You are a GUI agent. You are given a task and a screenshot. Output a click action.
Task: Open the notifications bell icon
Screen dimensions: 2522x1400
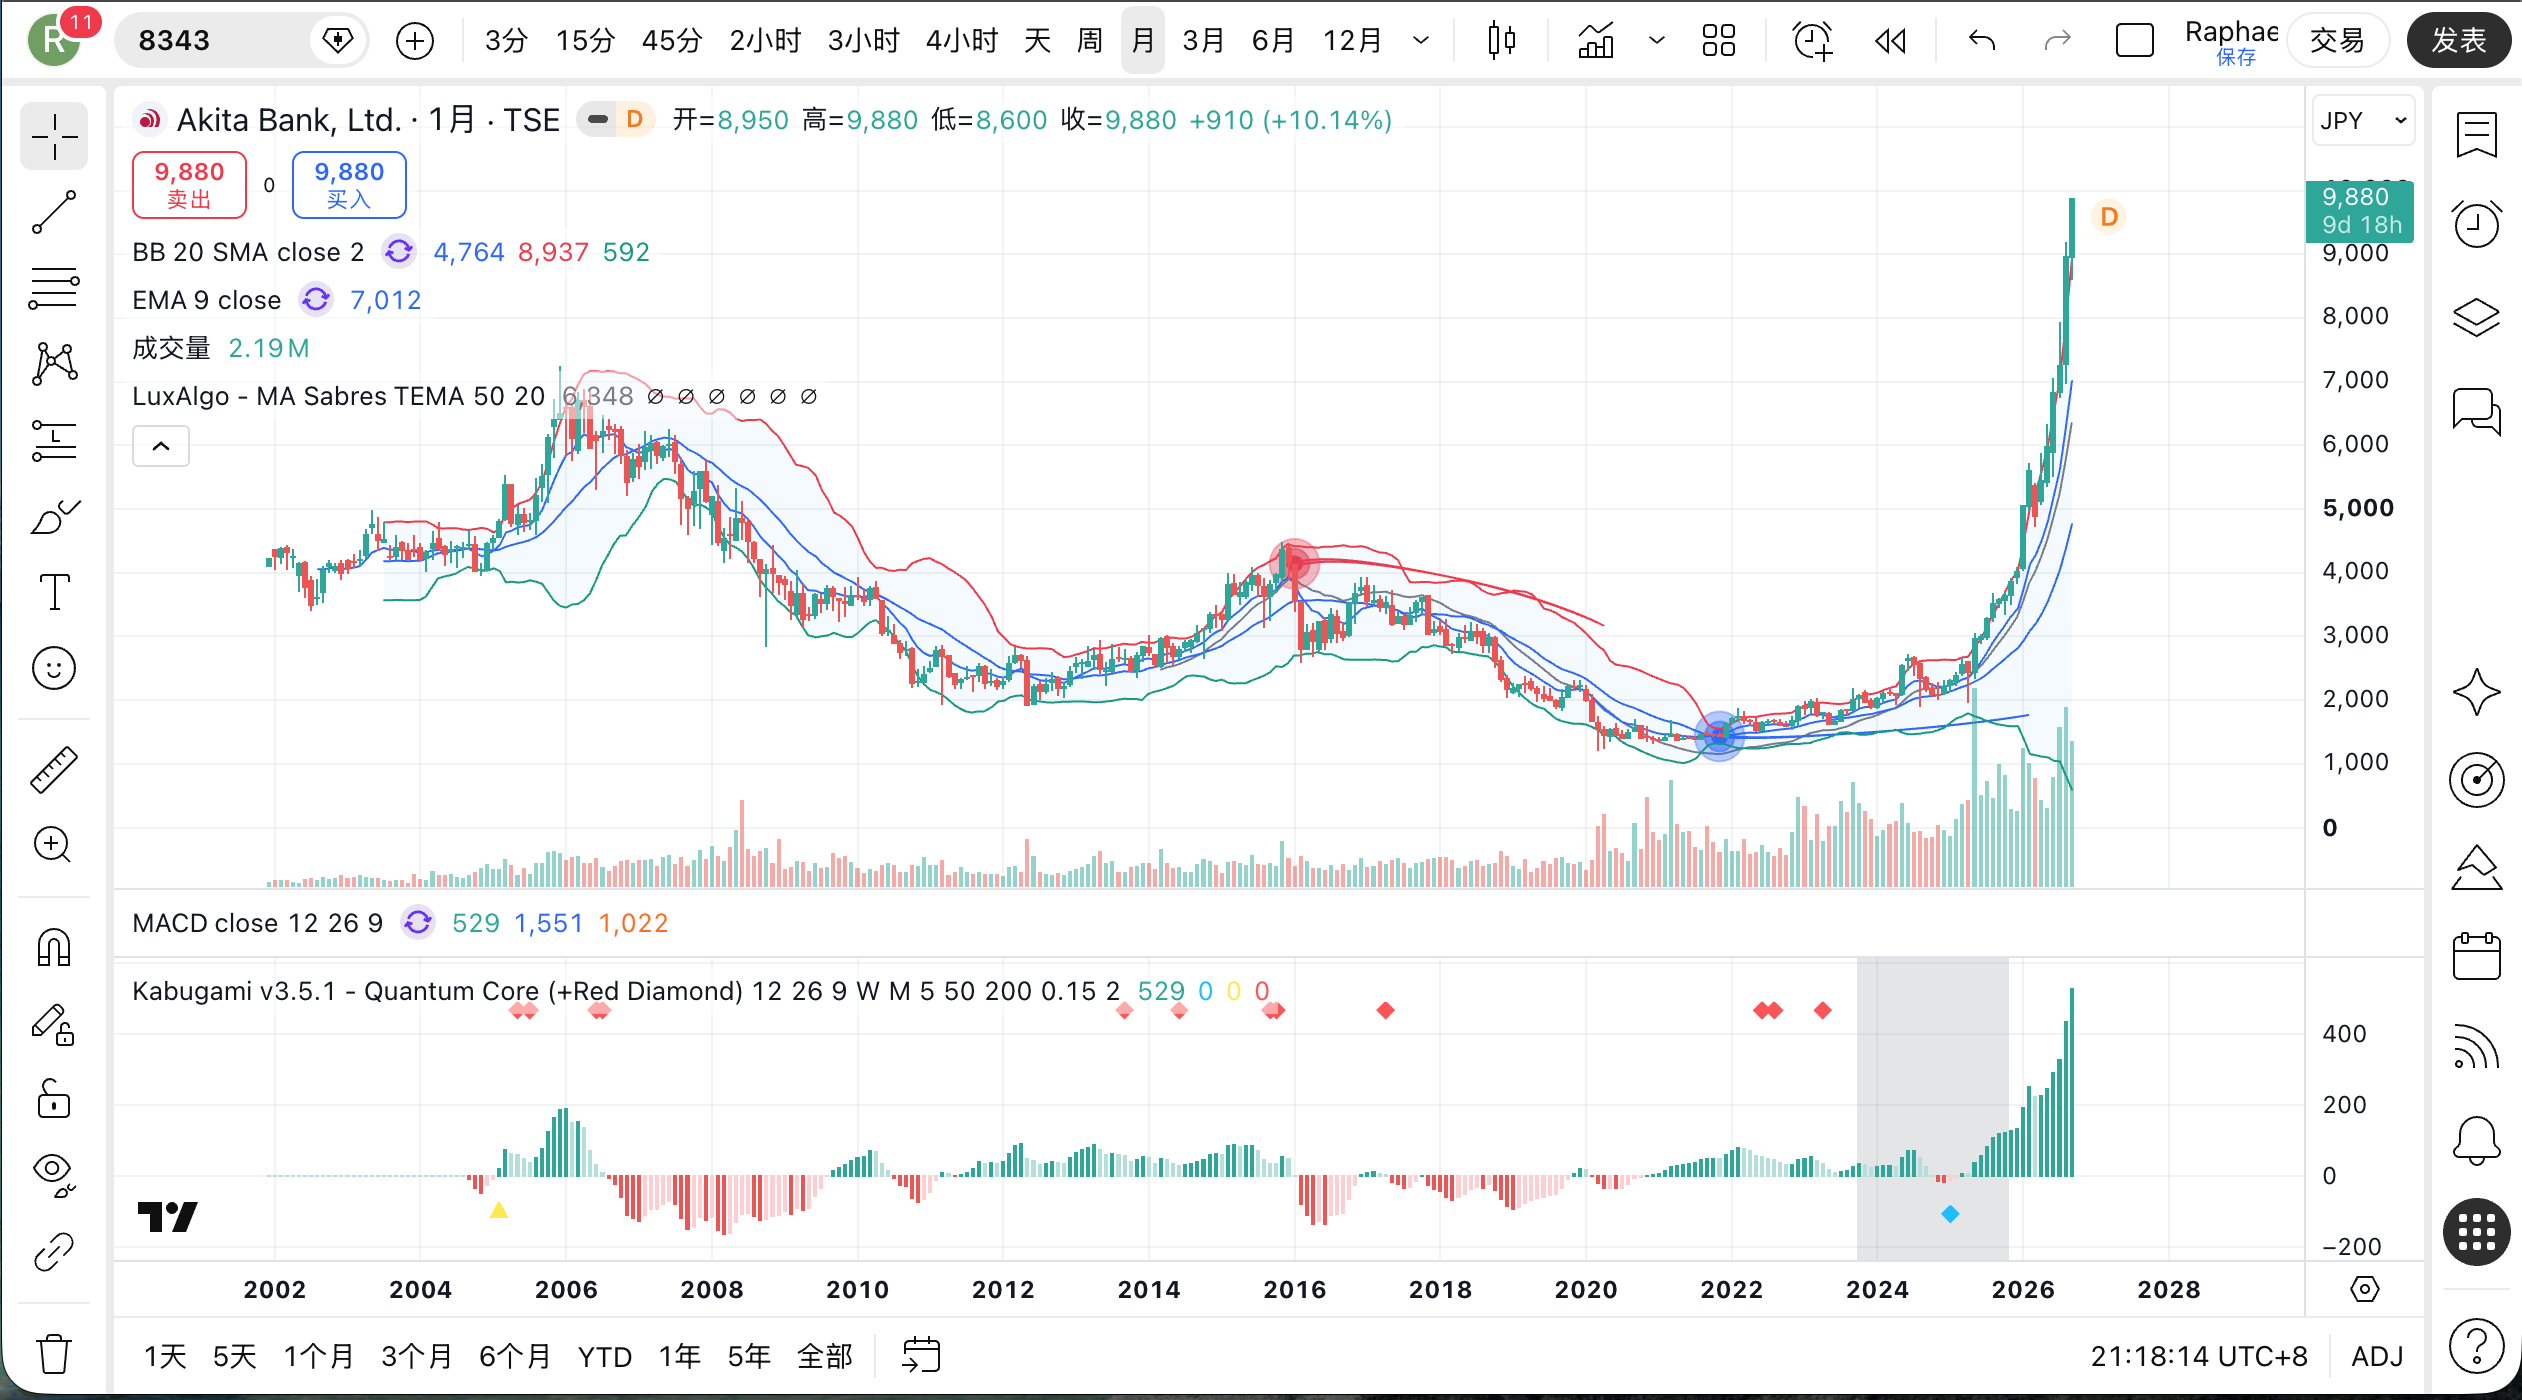pyautogui.click(x=2476, y=1140)
